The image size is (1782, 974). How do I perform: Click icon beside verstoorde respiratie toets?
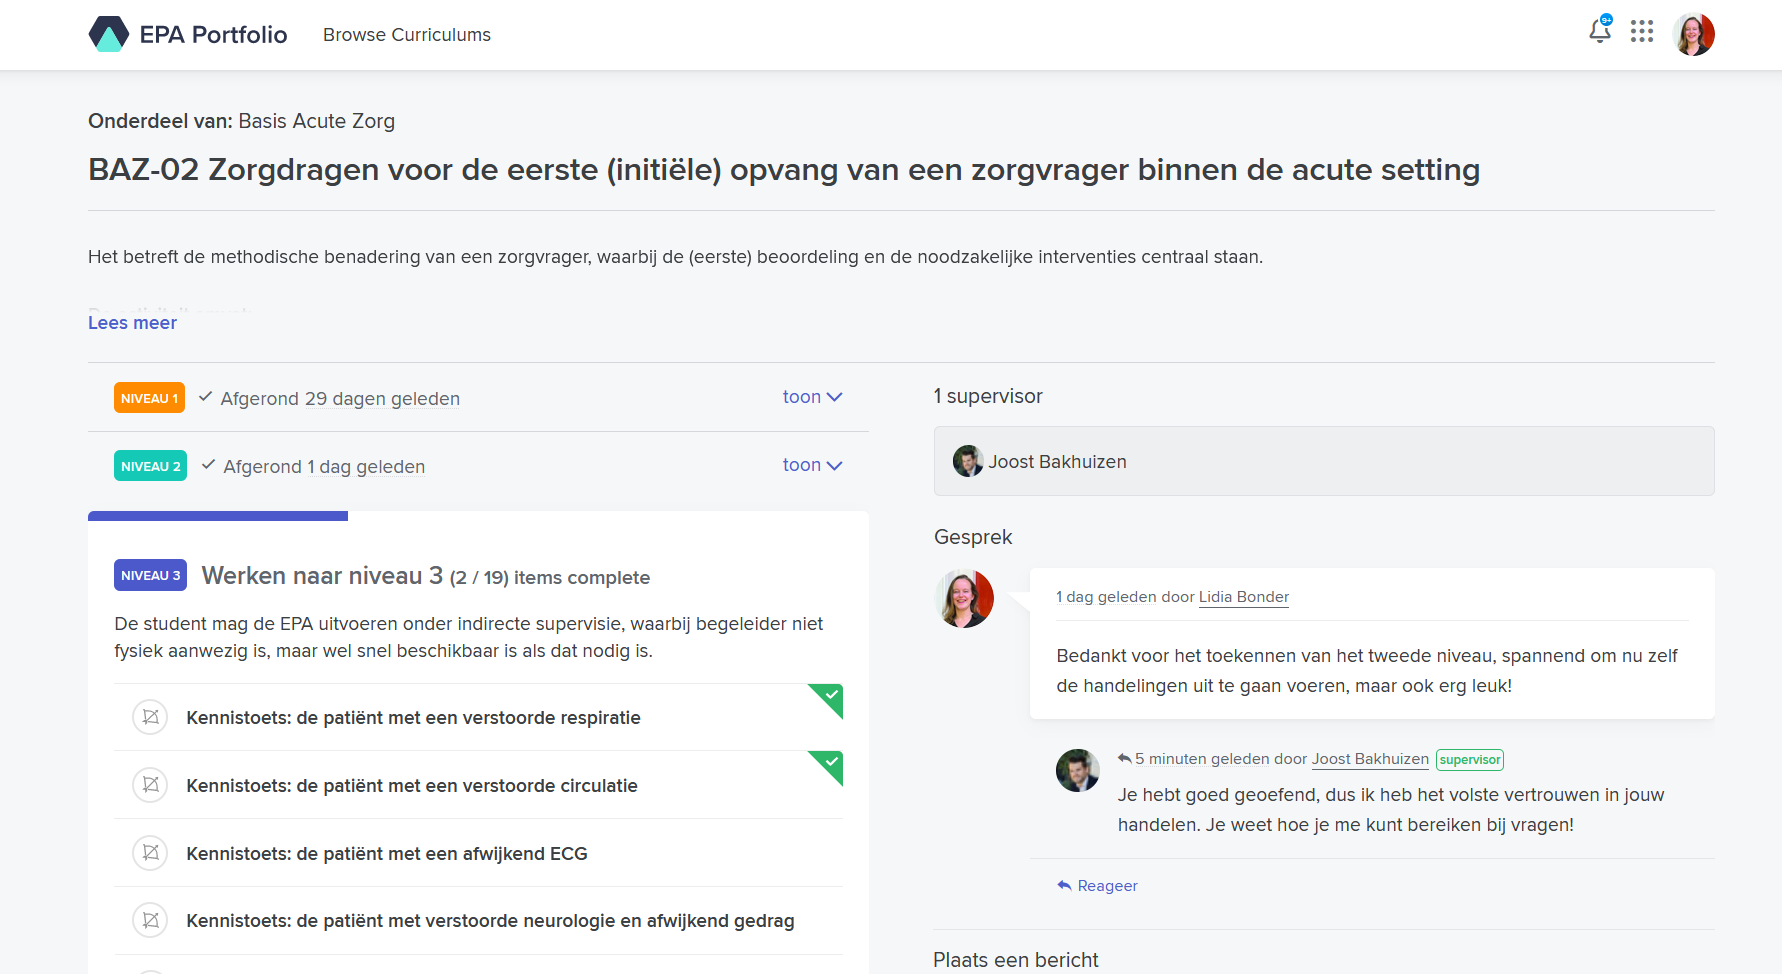pos(150,717)
